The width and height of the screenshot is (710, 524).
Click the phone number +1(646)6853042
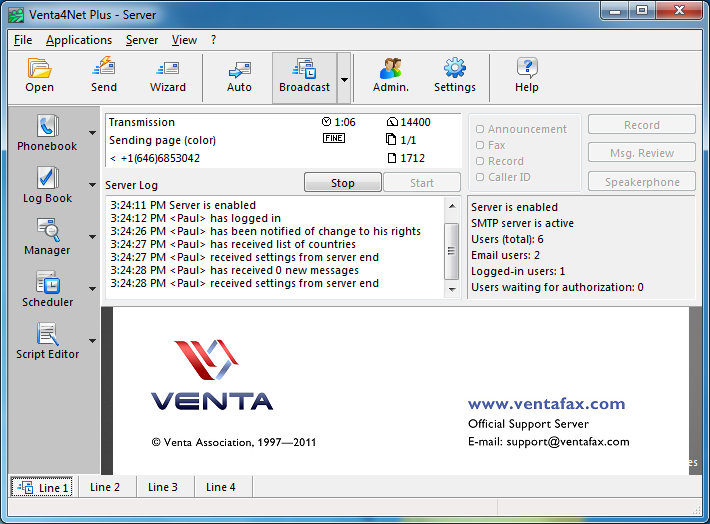(x=160, y=158)
